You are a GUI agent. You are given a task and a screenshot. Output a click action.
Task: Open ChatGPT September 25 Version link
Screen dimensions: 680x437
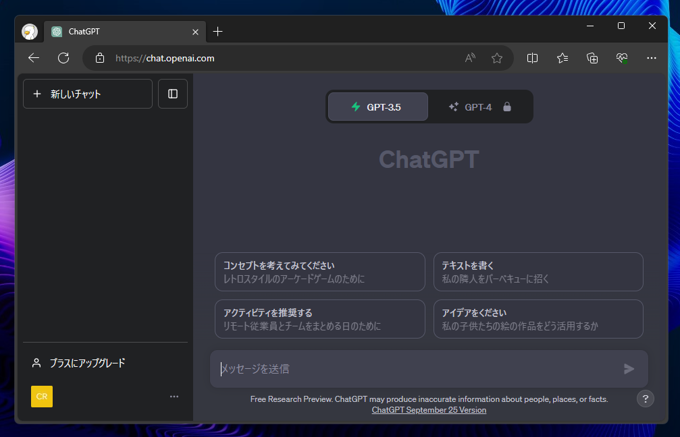(429, 410)
